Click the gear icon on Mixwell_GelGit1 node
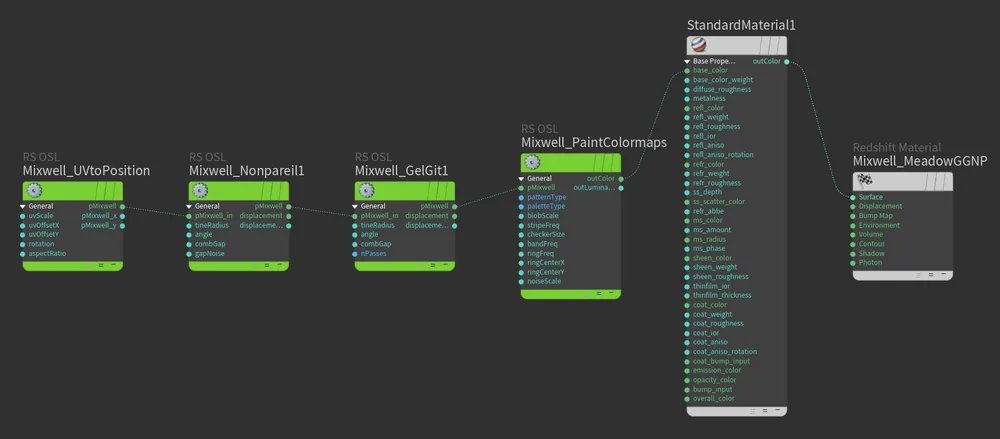 (x=367, y=190)
